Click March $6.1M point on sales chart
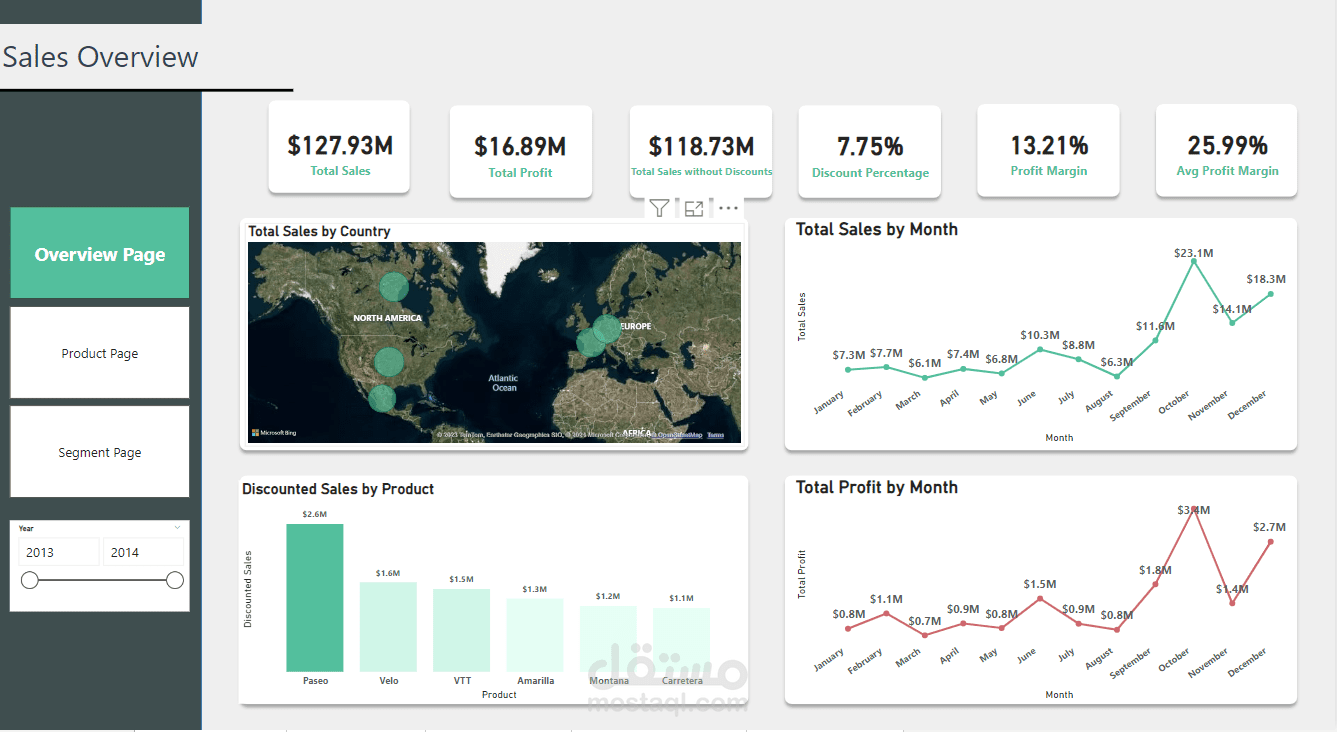 pos(925,378)
